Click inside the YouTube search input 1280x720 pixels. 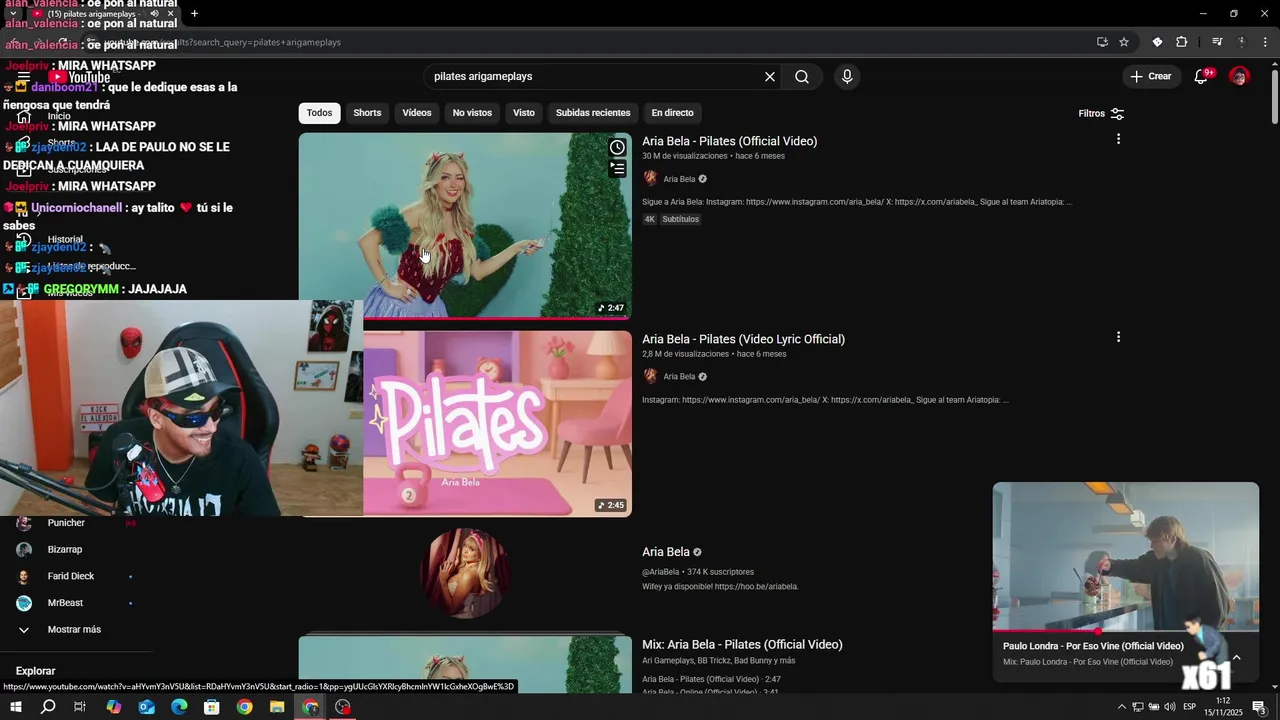(595, 77)
